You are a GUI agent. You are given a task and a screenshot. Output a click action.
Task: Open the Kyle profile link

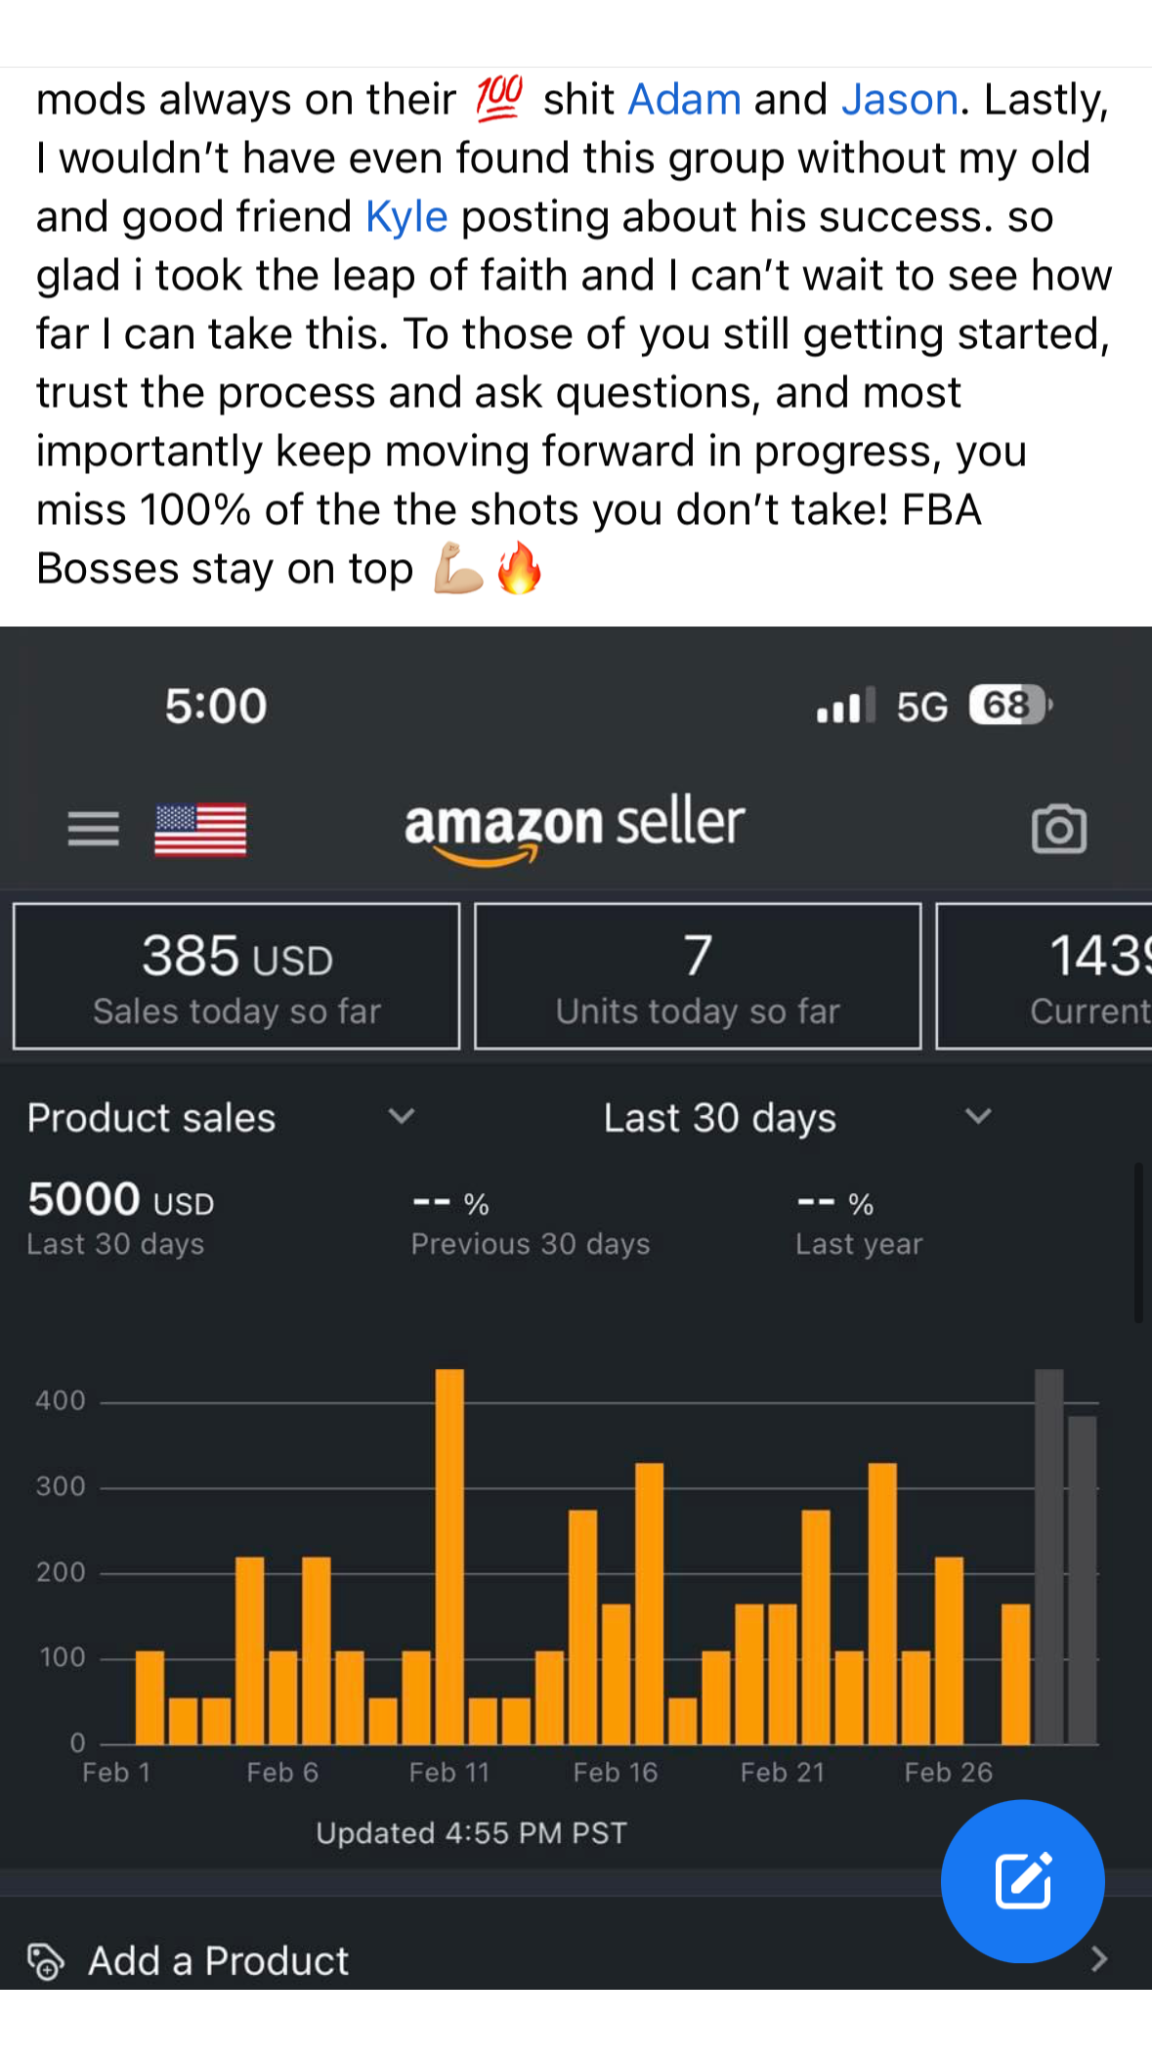[406, 217]
